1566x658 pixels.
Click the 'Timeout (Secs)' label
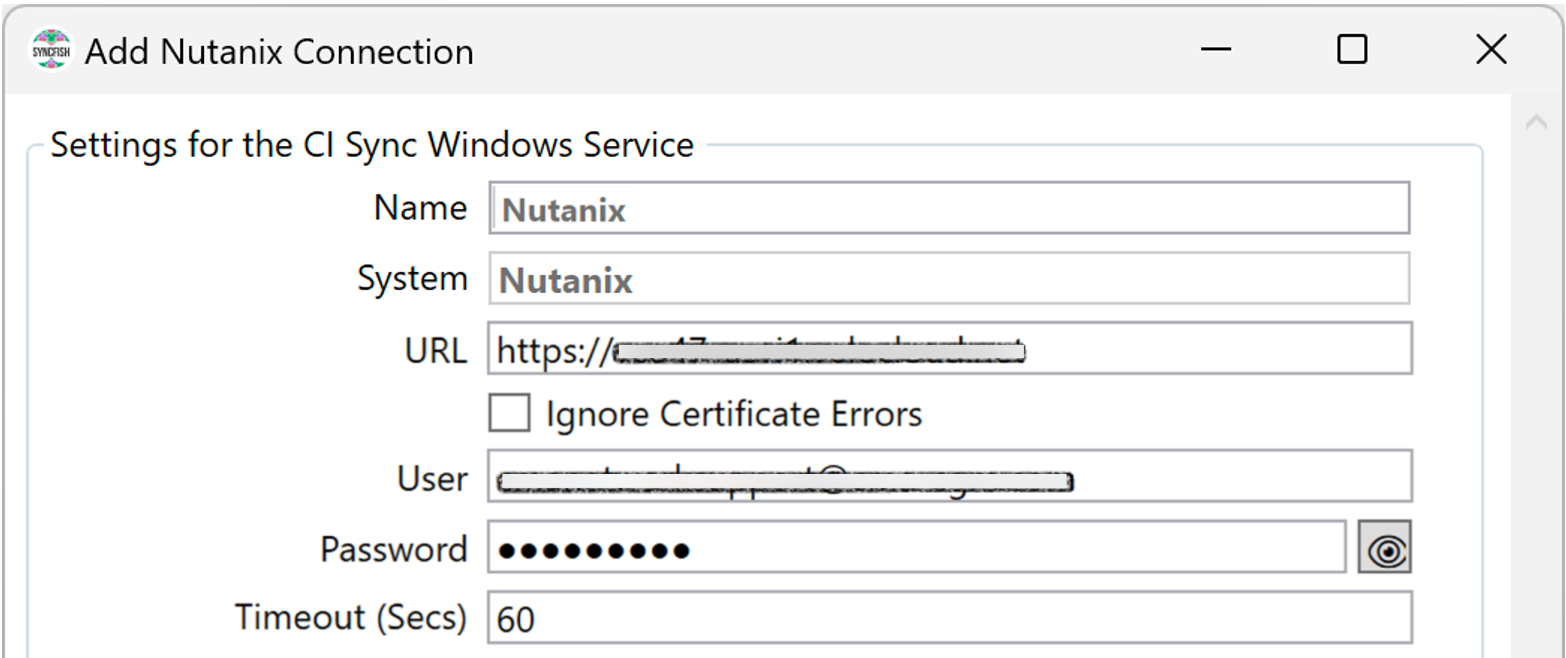tap(351, 617)
